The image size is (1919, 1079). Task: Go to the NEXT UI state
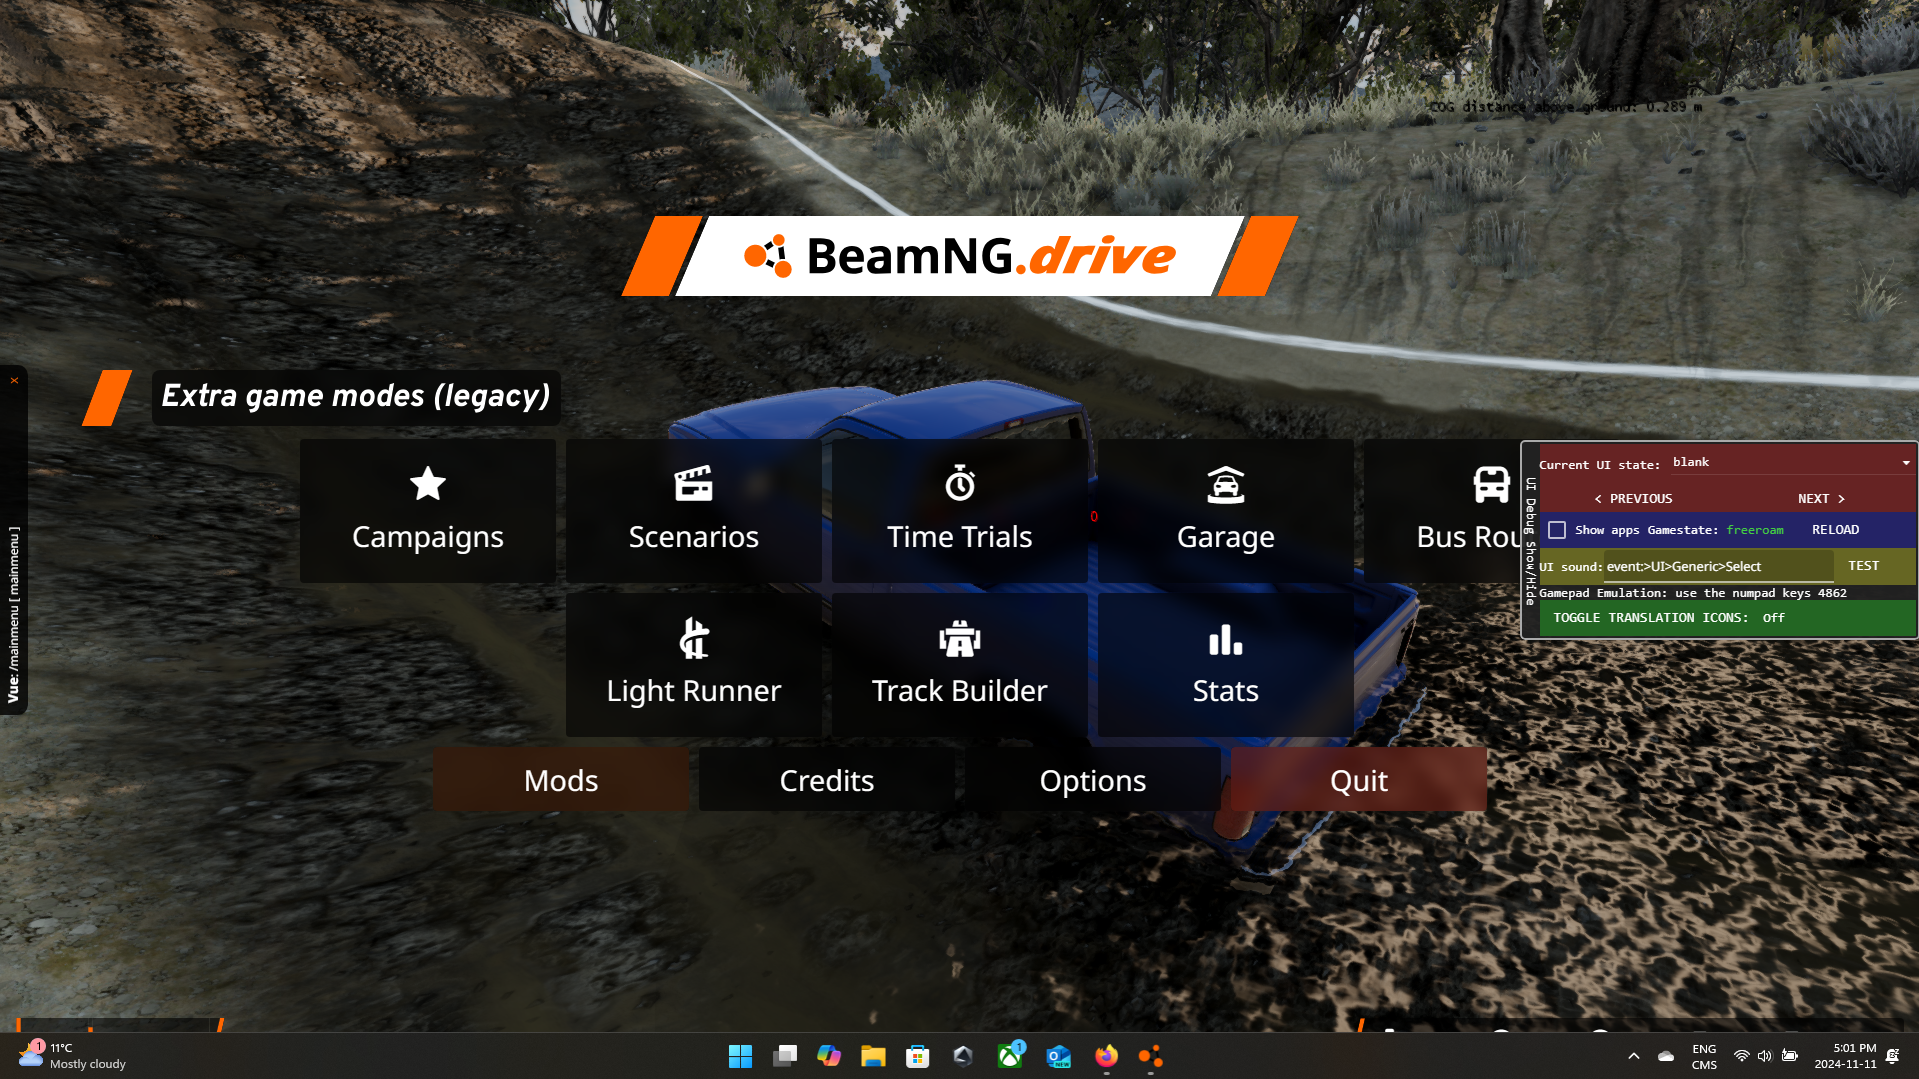click(x=1821, y=498)
